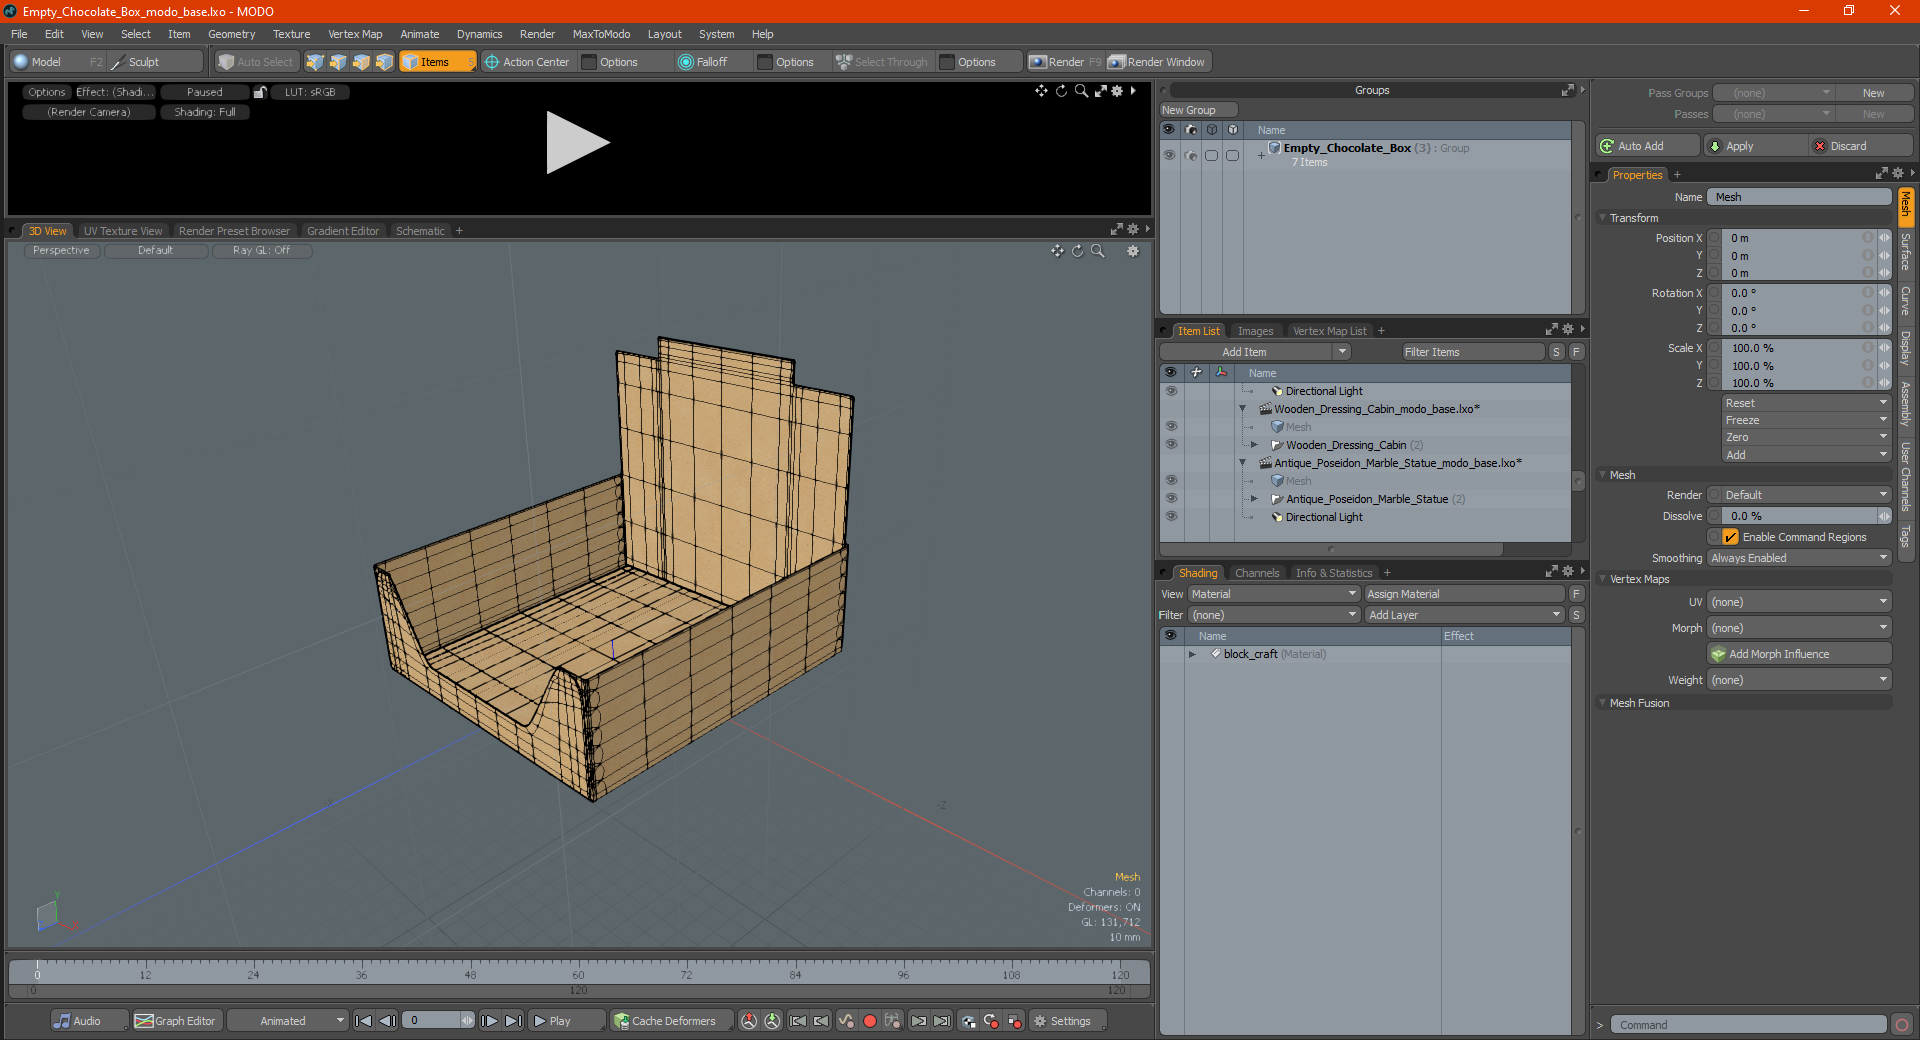Toggle visibility of Wooden_Dressing_Cabin item
The height and width of the screenshot is (1040, 1920).
1171,445
